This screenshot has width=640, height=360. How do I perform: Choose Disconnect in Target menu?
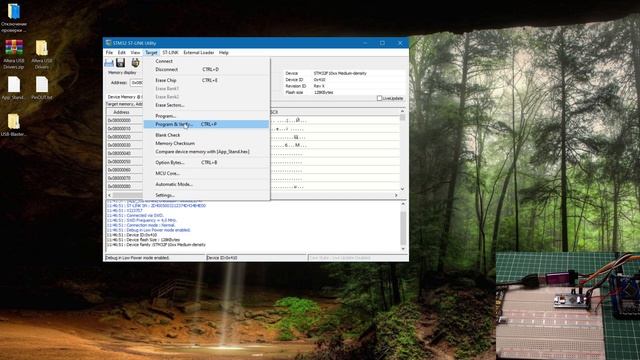206,69
